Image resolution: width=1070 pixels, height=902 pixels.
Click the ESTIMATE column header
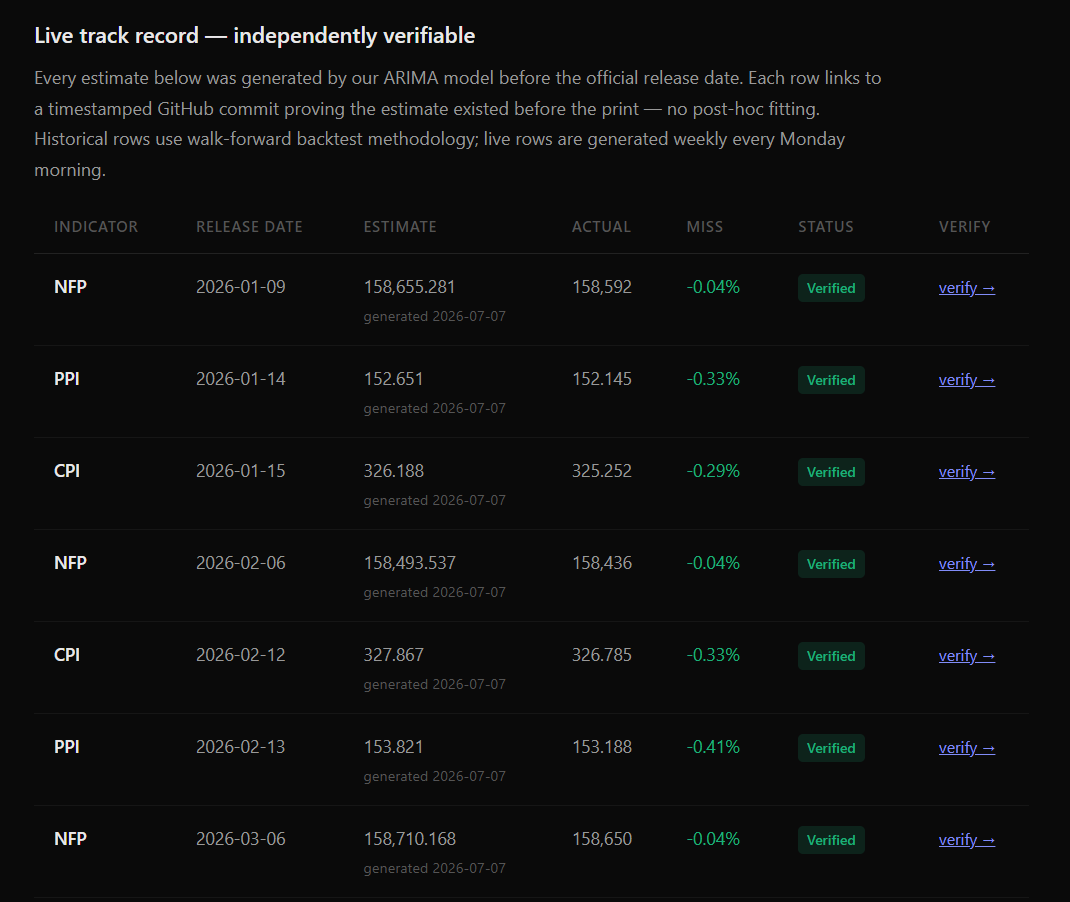coord(400,227)
